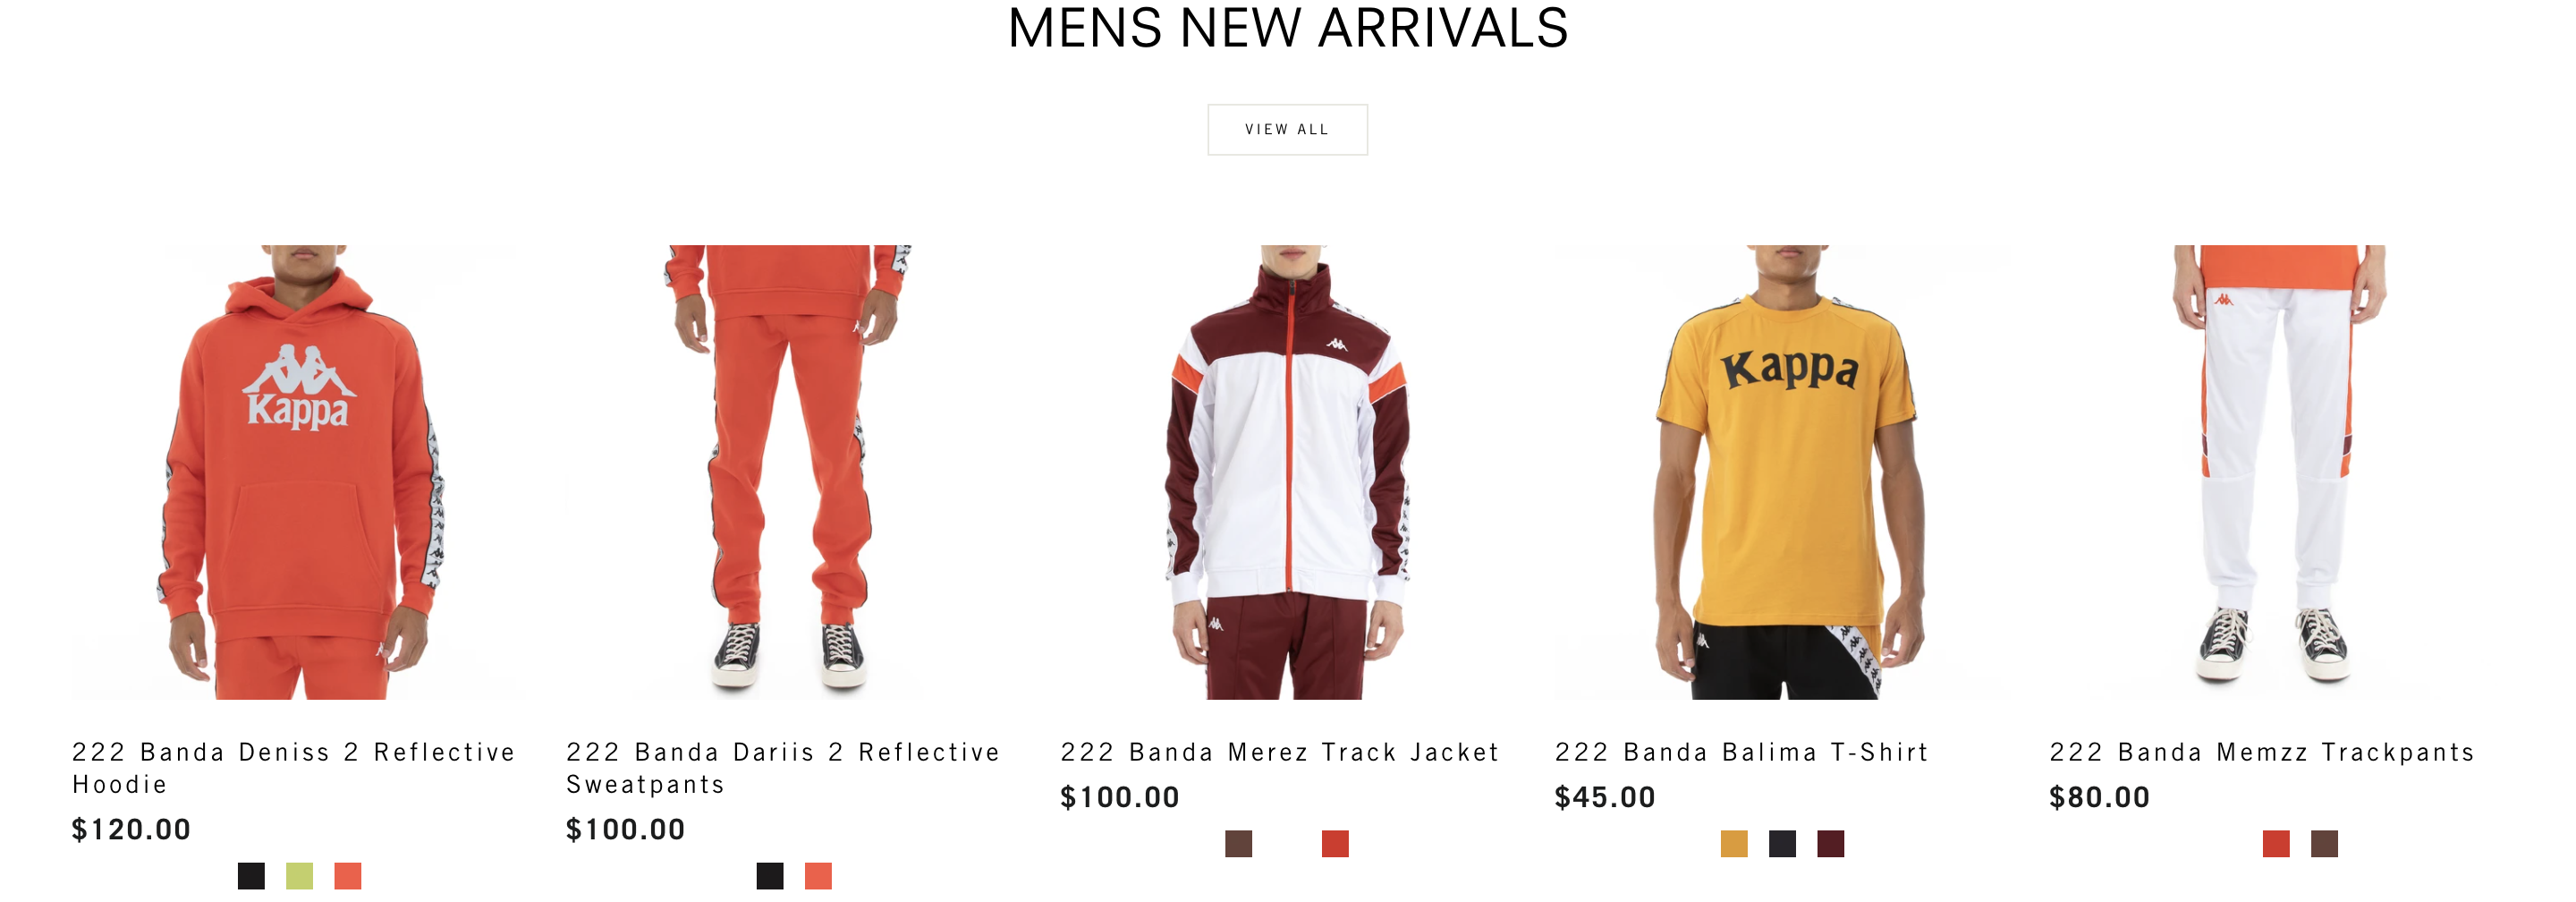Open 222 Banda Merez Track Jacket link

pos(1280,752)
